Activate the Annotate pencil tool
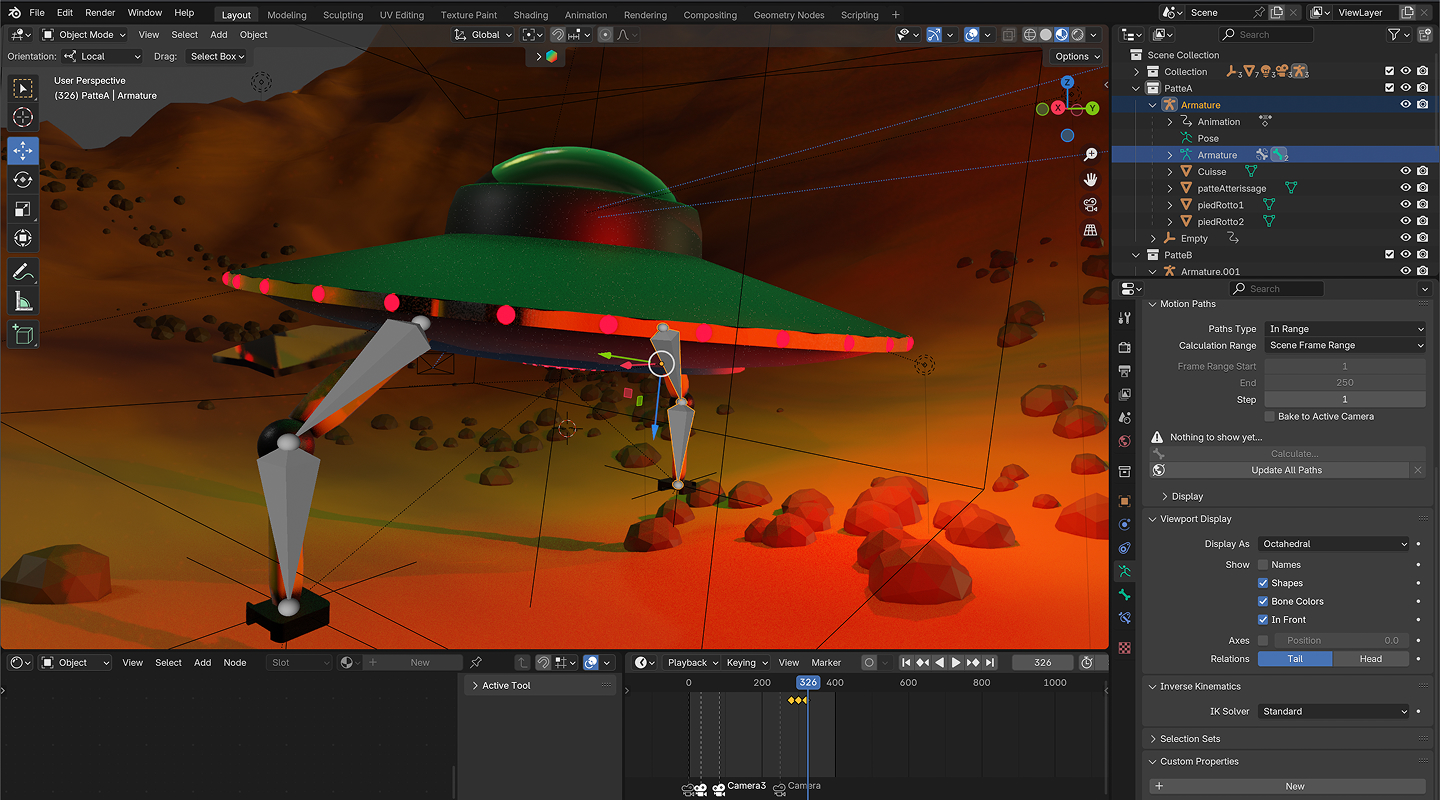Image resolution: width=1440 pixels, height=800 pixels. [23, 272]
